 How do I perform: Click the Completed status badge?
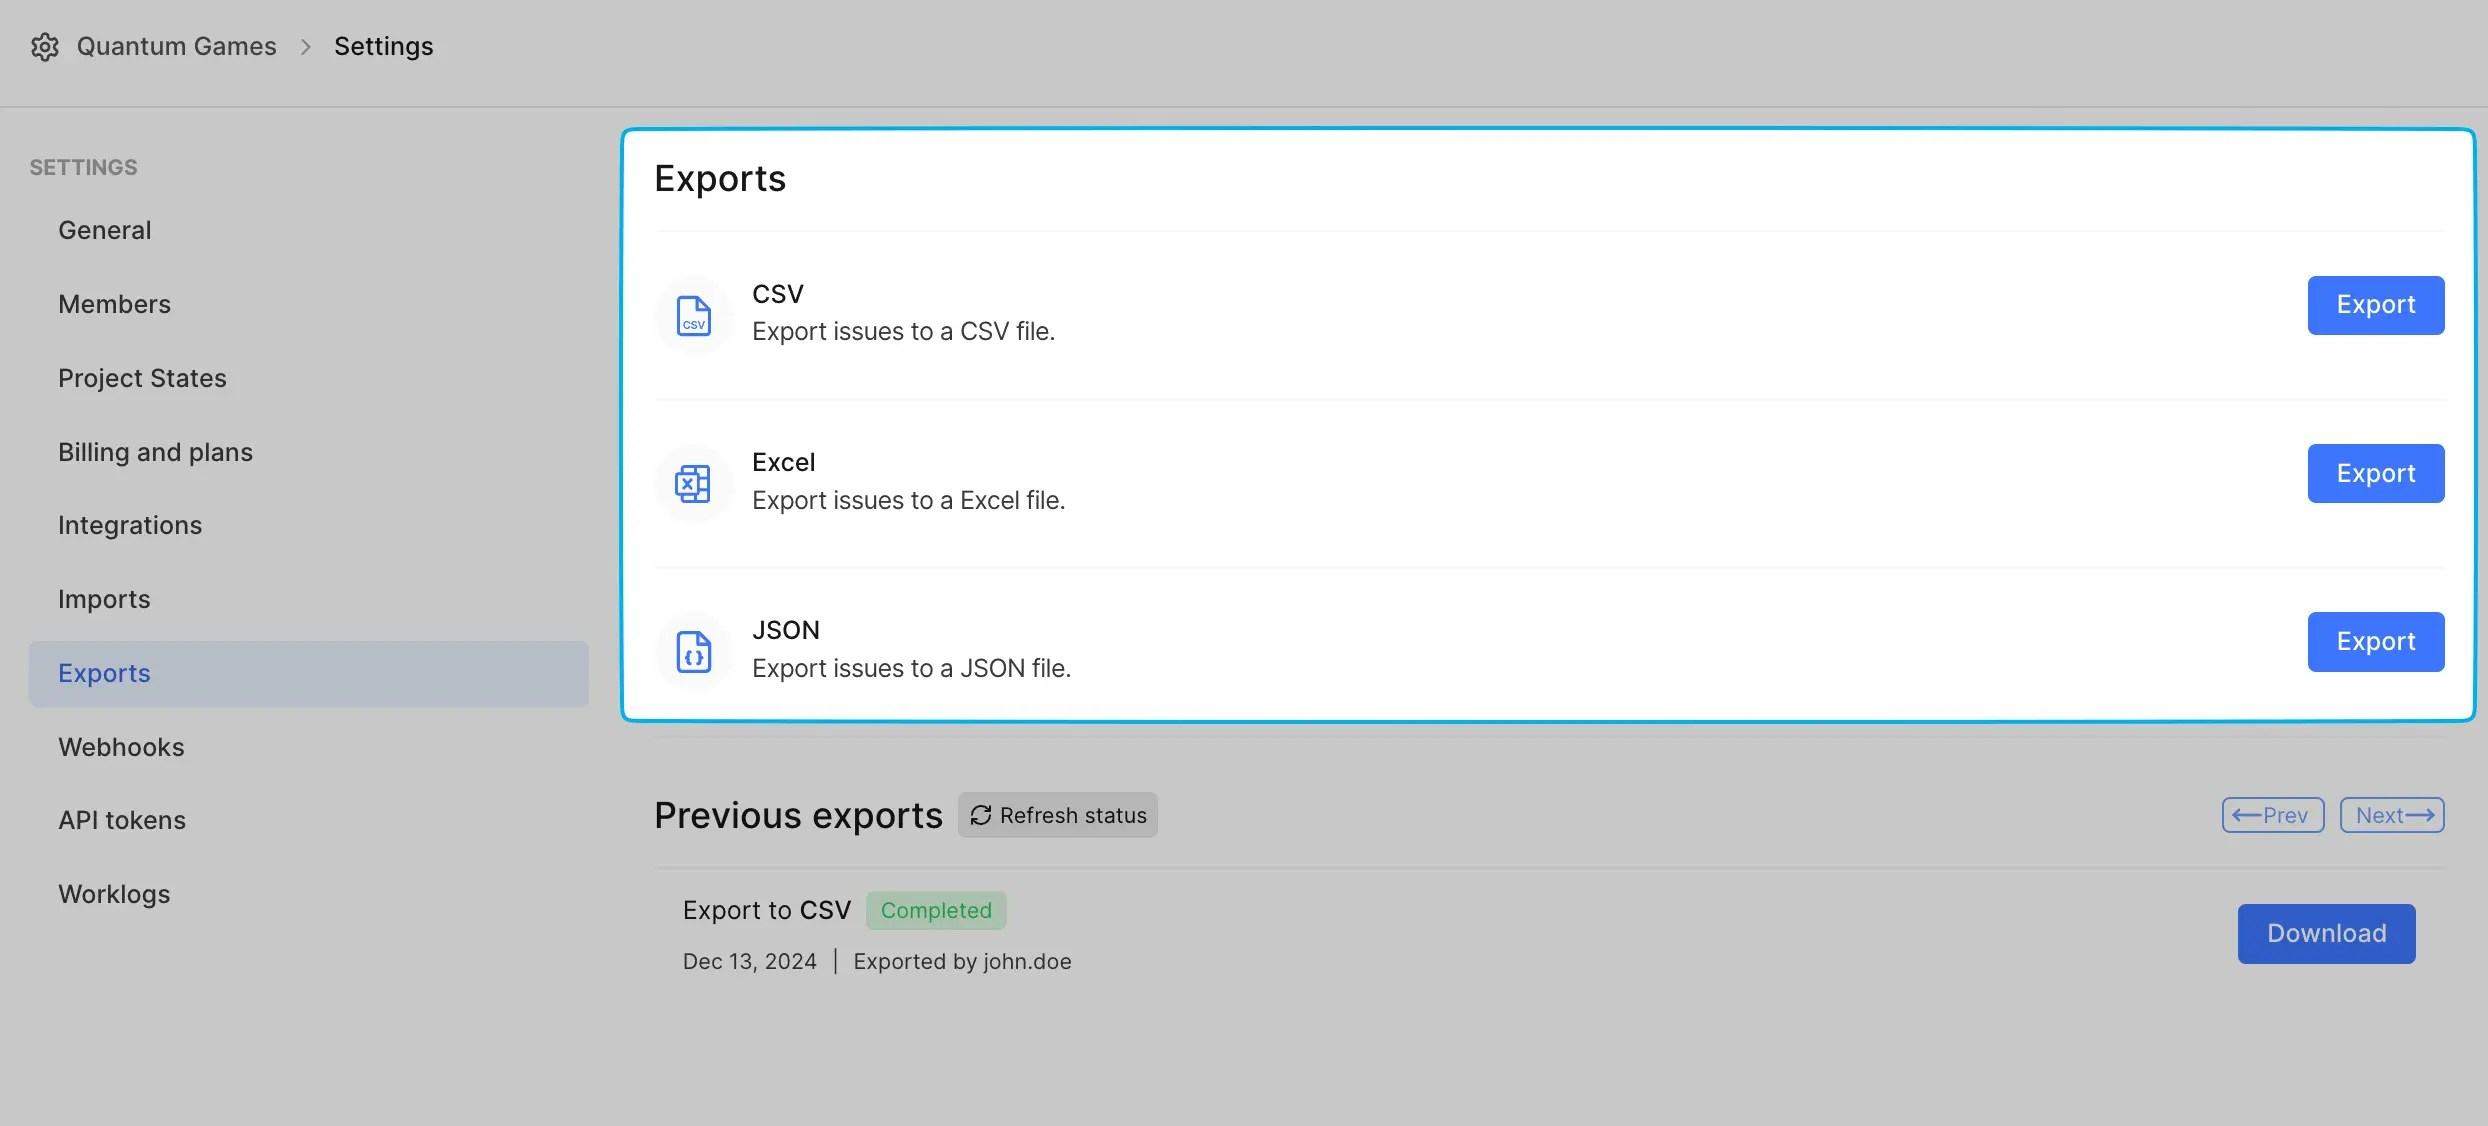936,910
